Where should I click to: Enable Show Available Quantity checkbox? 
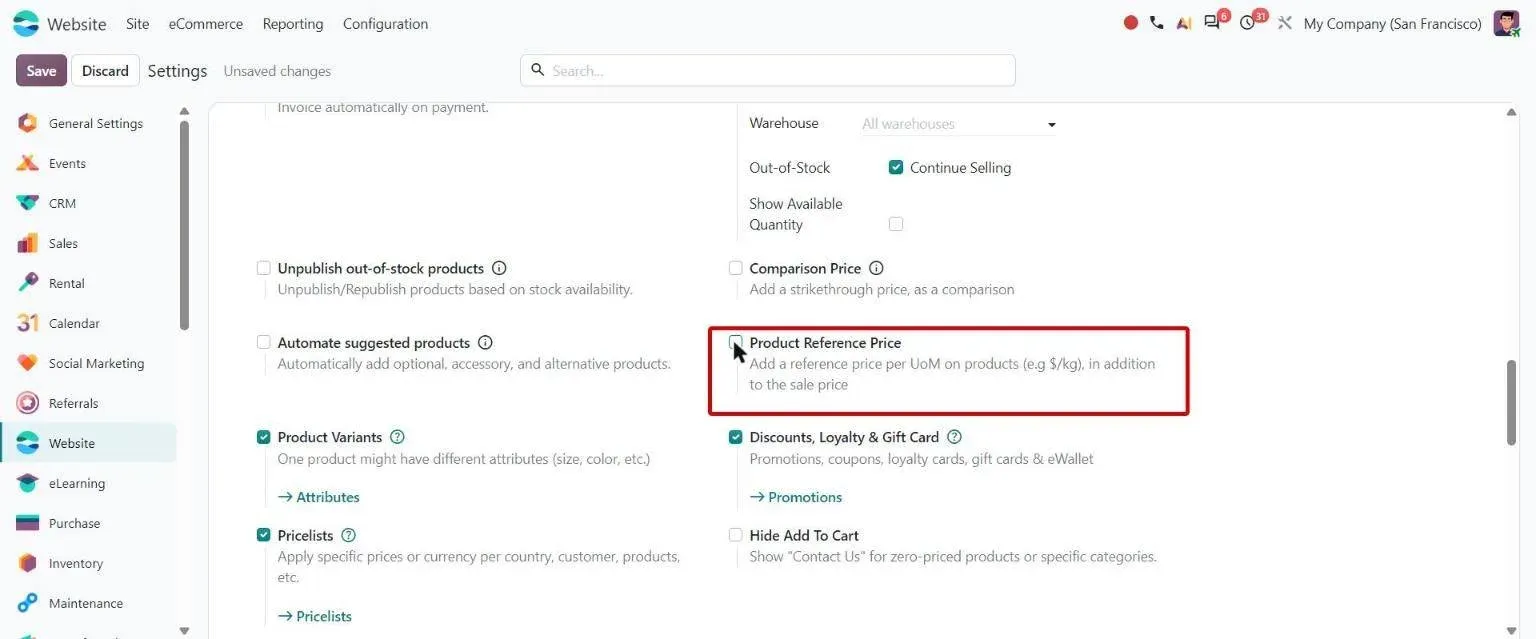(896, 224)
